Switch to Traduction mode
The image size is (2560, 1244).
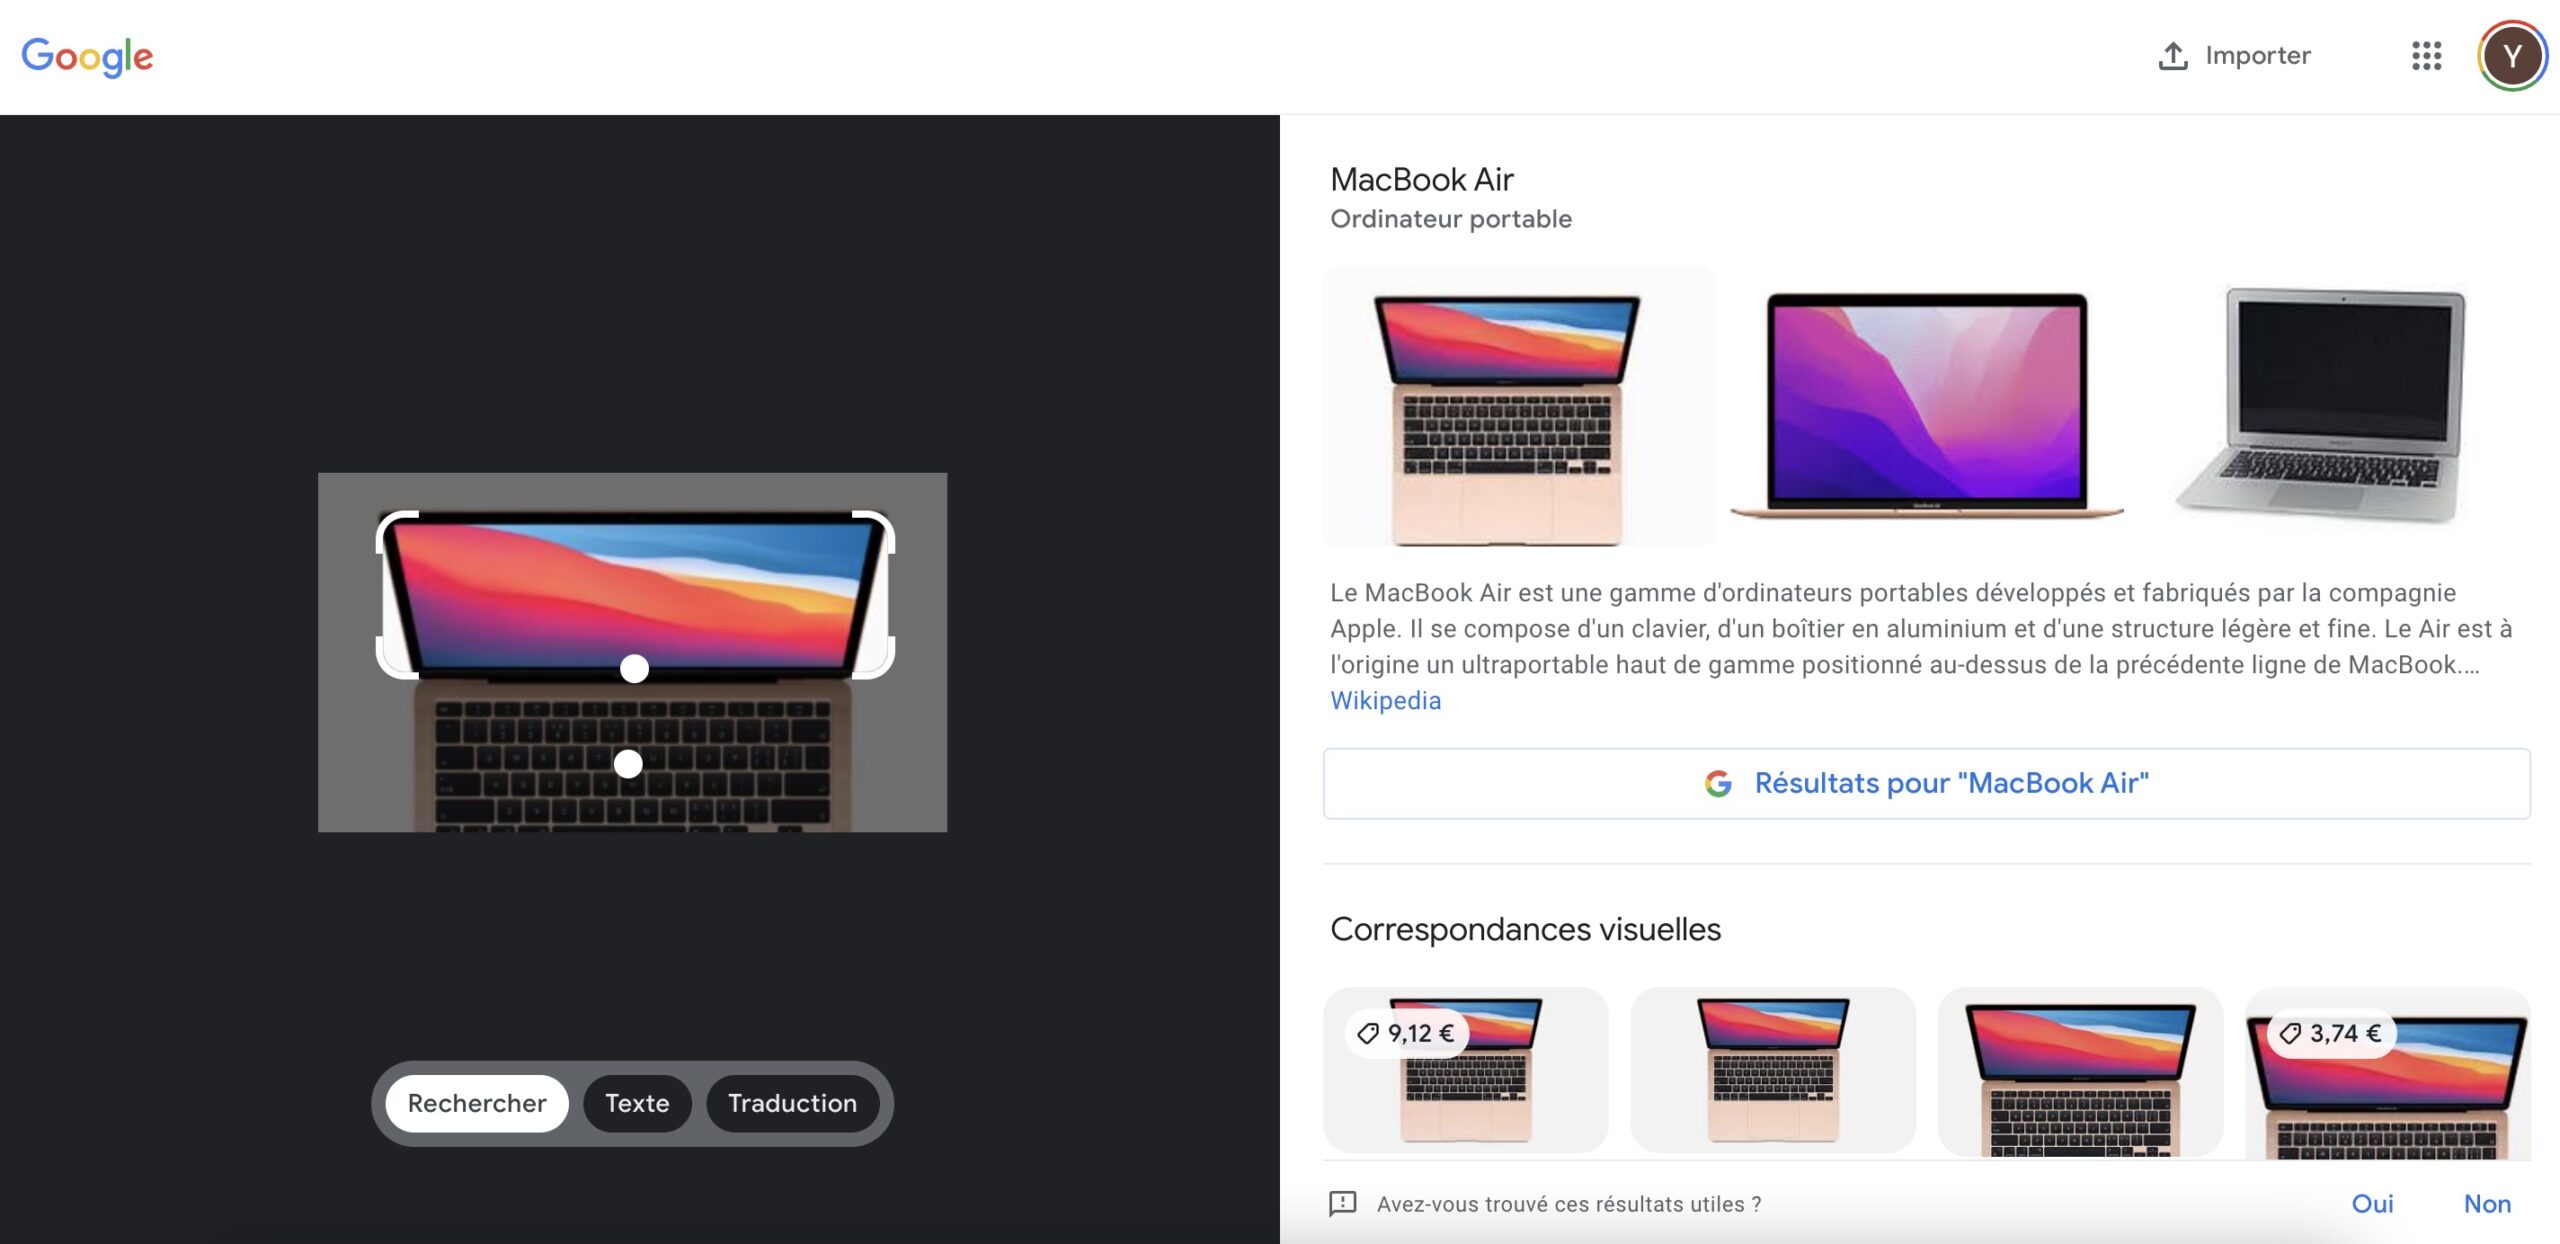792,1103
